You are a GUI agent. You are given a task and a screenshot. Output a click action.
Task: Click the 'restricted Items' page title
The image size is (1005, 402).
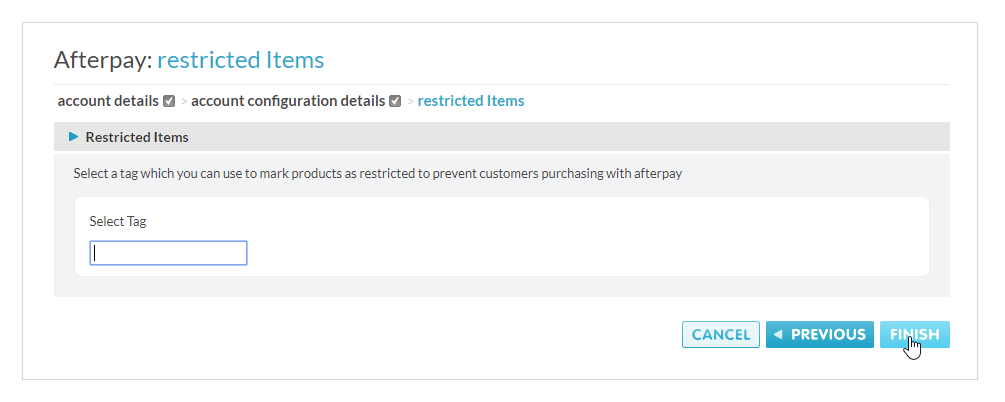click(240, 59)
